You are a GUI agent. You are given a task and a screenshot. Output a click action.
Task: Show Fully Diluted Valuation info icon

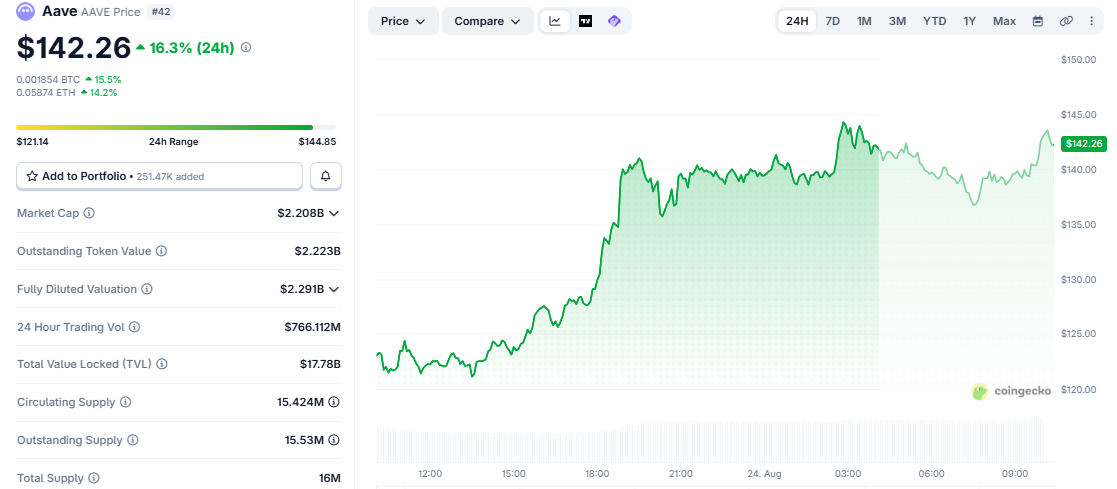tap(147, 289)
